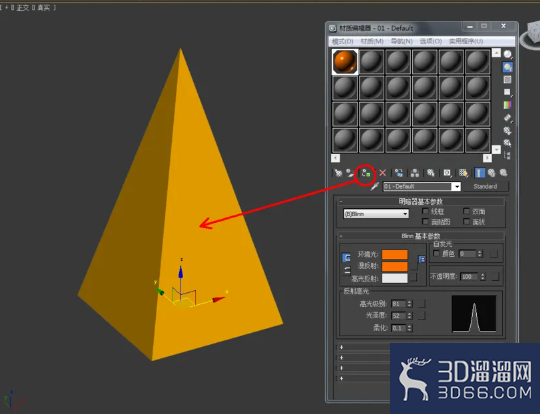Click the specular 高光反射 map button
The width and height of the screenshot is (540, 414).
point(414,277)
